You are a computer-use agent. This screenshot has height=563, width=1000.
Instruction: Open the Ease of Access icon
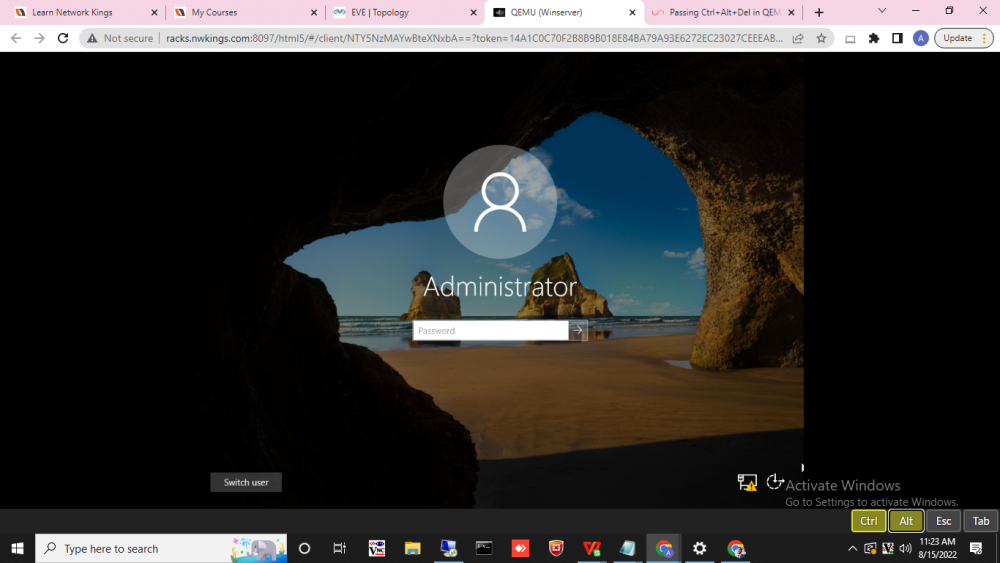[774, 482]
